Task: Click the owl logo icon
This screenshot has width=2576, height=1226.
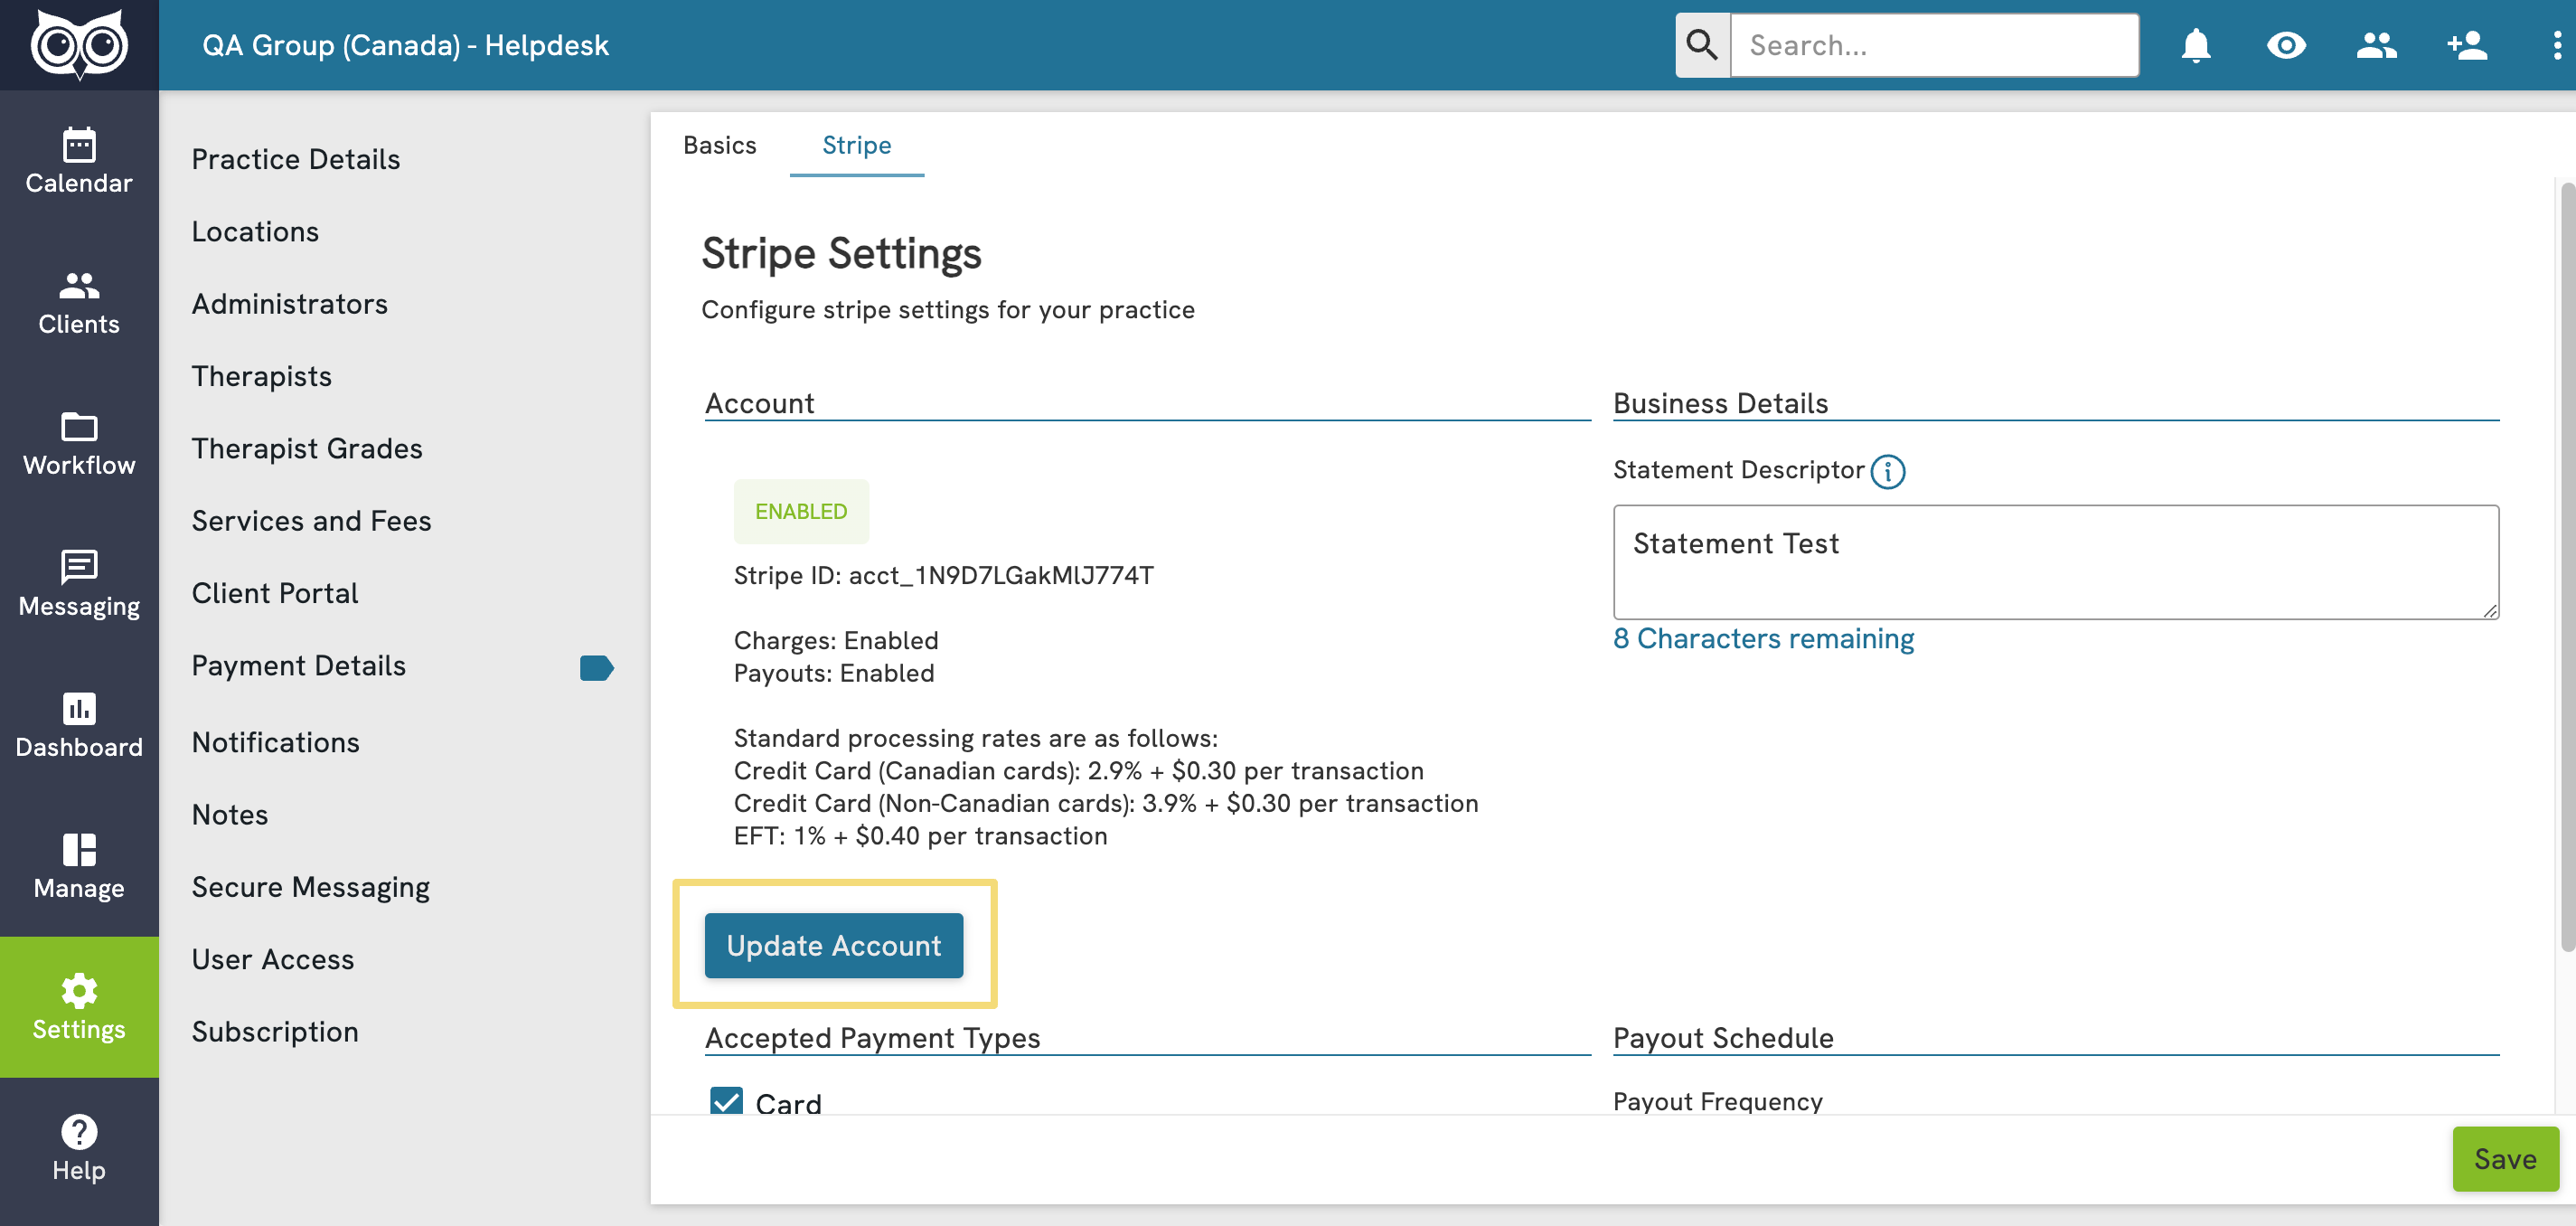Action: tap(79, 44)
